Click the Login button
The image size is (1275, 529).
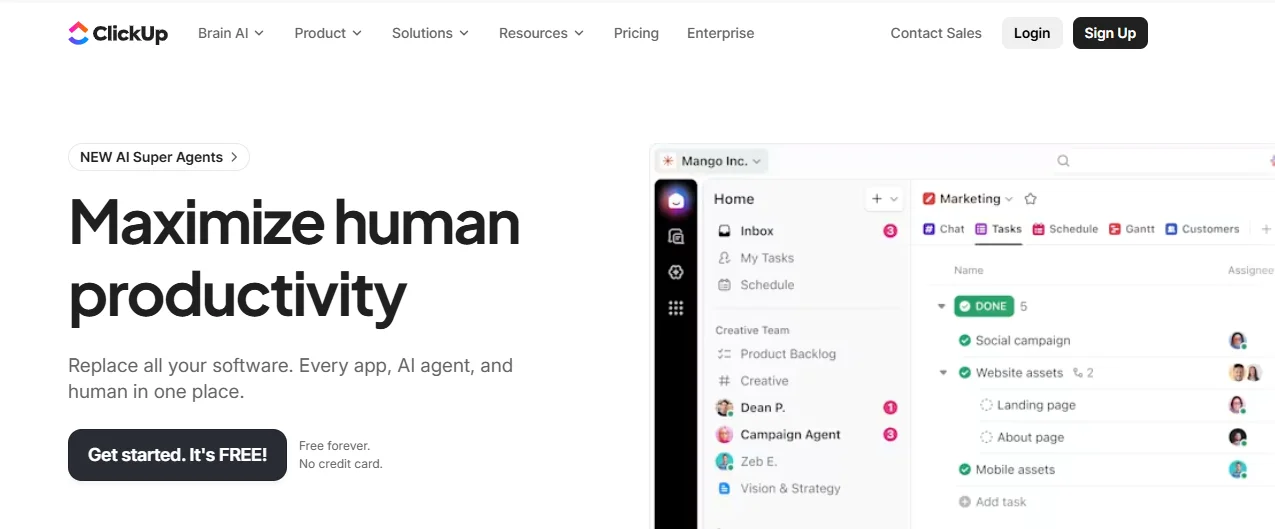(x=1032, y=33)
